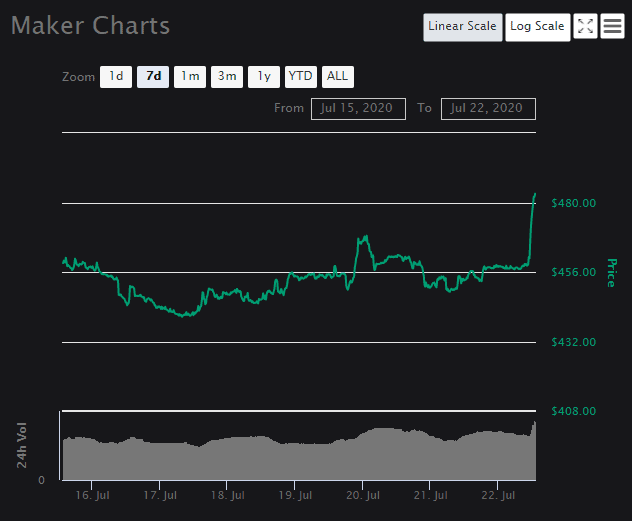Switch to Log Scale
The image size is (632, 521).
(537, 27)
